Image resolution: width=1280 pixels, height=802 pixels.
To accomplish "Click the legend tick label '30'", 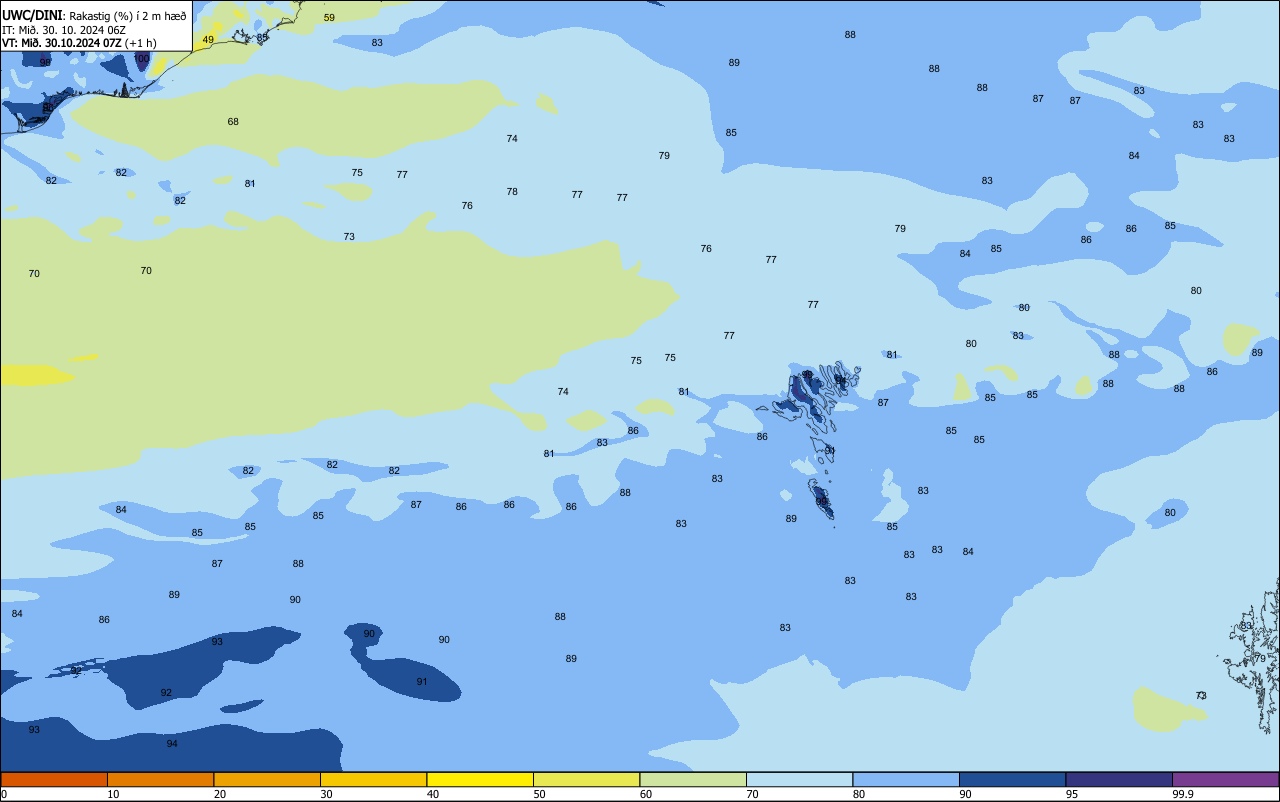I will 326,794.
